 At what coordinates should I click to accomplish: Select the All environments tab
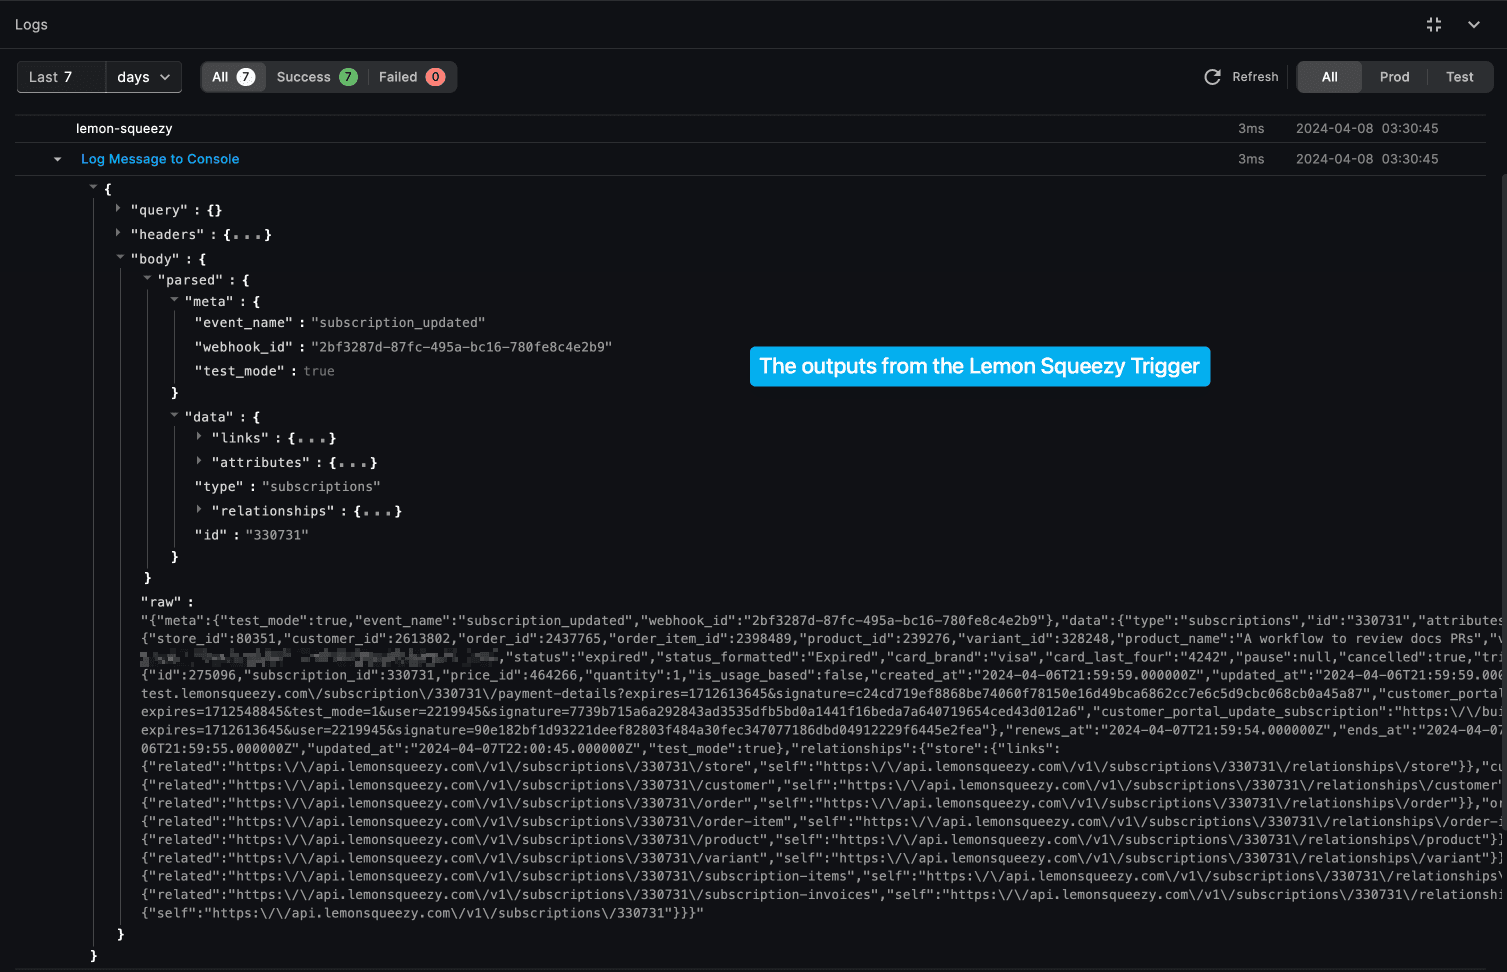[x=1329, y=77]
